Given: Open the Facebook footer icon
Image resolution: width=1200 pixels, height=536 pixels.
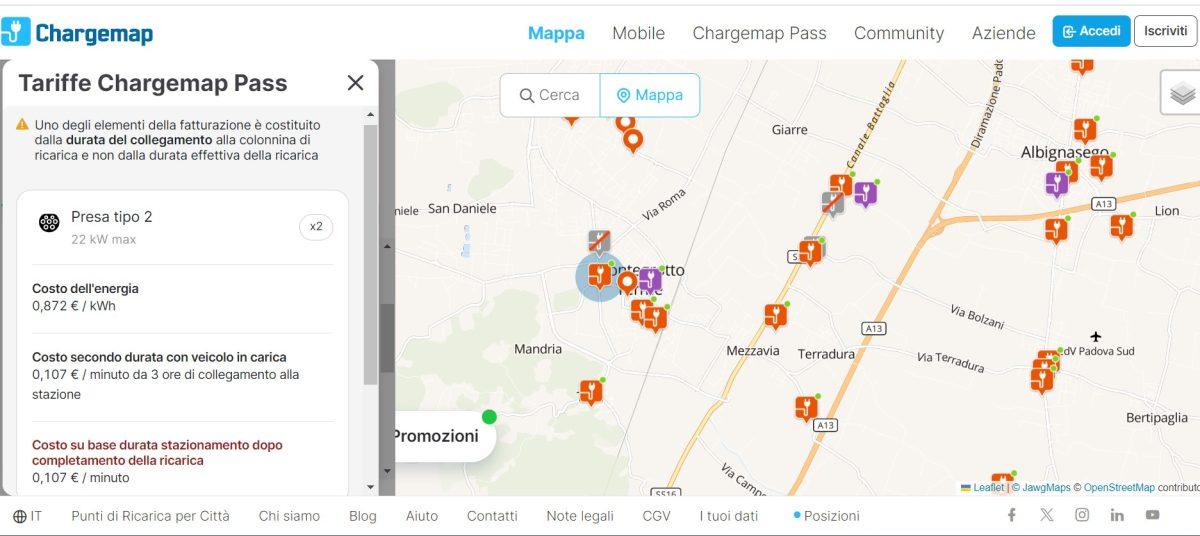Looking at the screenshot, I should tap(1011, 515).
